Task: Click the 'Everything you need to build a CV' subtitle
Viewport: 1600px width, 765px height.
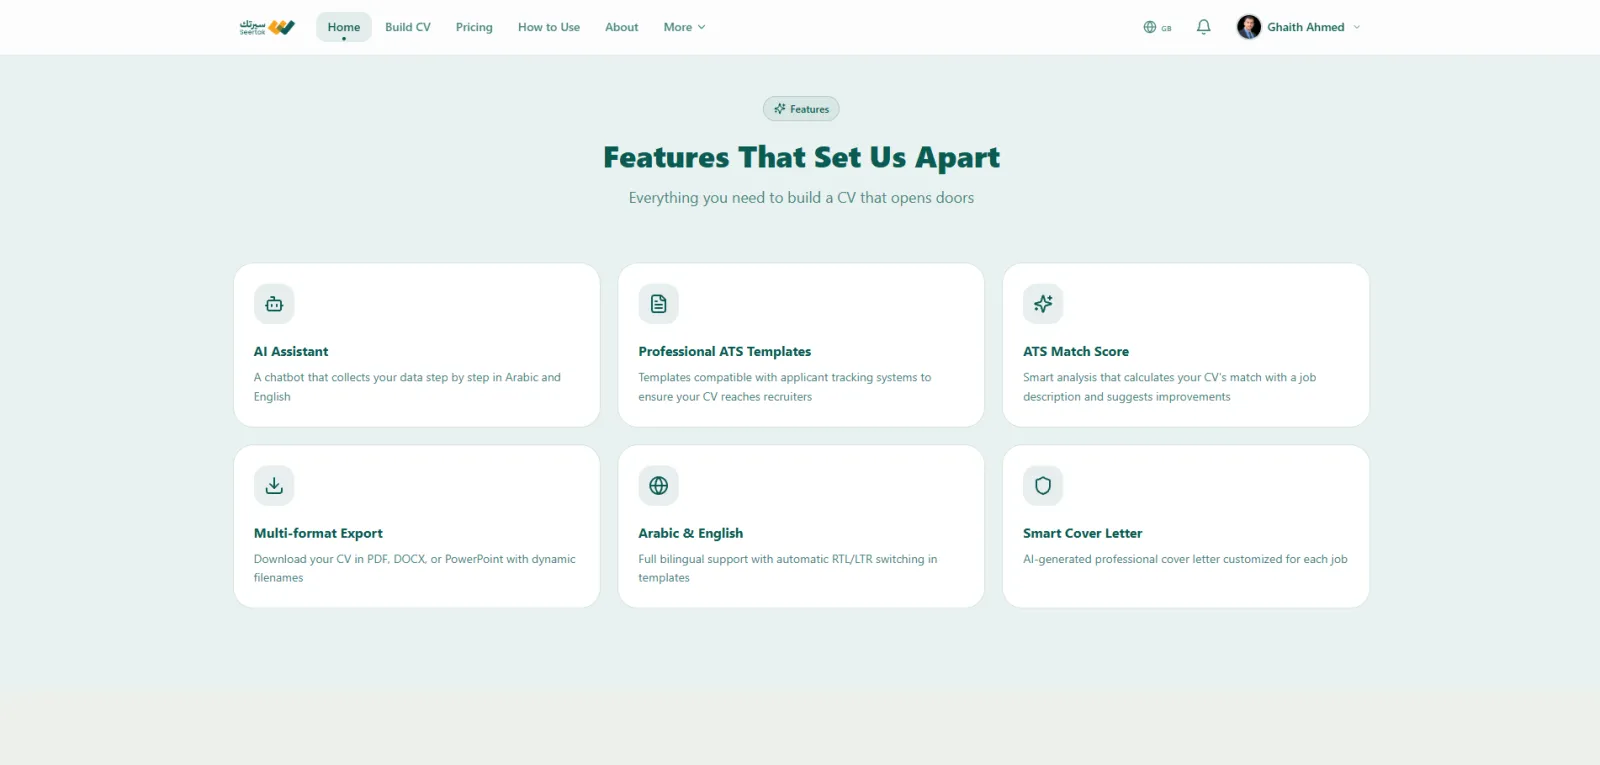Action: [801, 198]
